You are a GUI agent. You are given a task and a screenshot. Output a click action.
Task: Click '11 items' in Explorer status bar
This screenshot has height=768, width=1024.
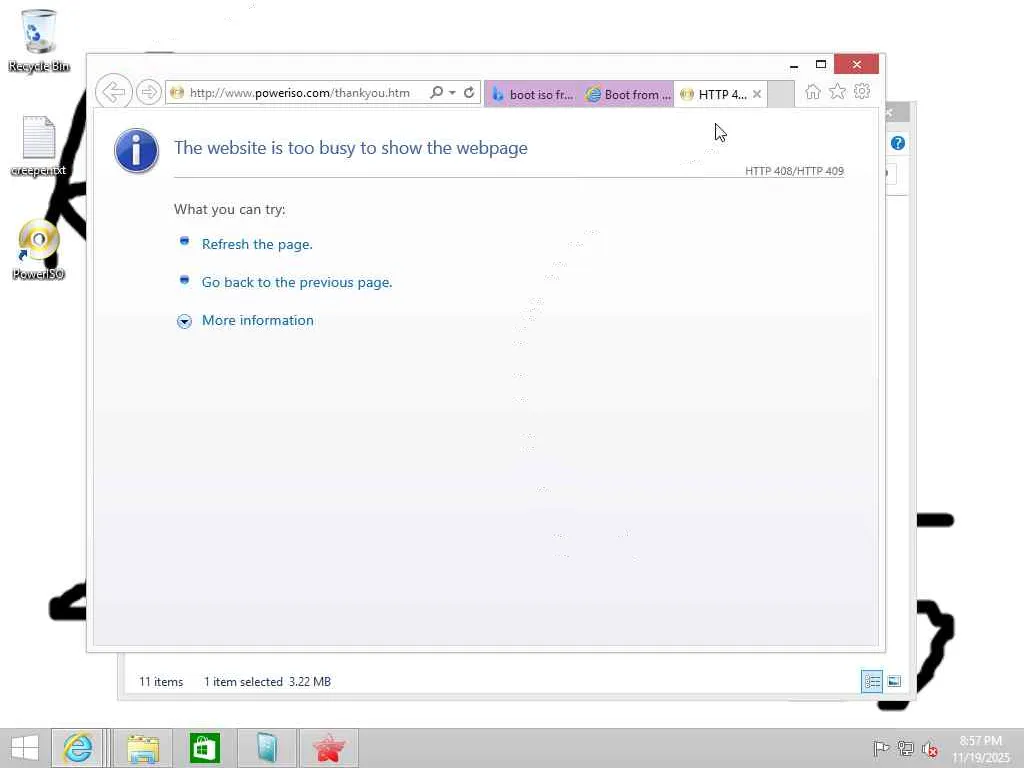161,682
